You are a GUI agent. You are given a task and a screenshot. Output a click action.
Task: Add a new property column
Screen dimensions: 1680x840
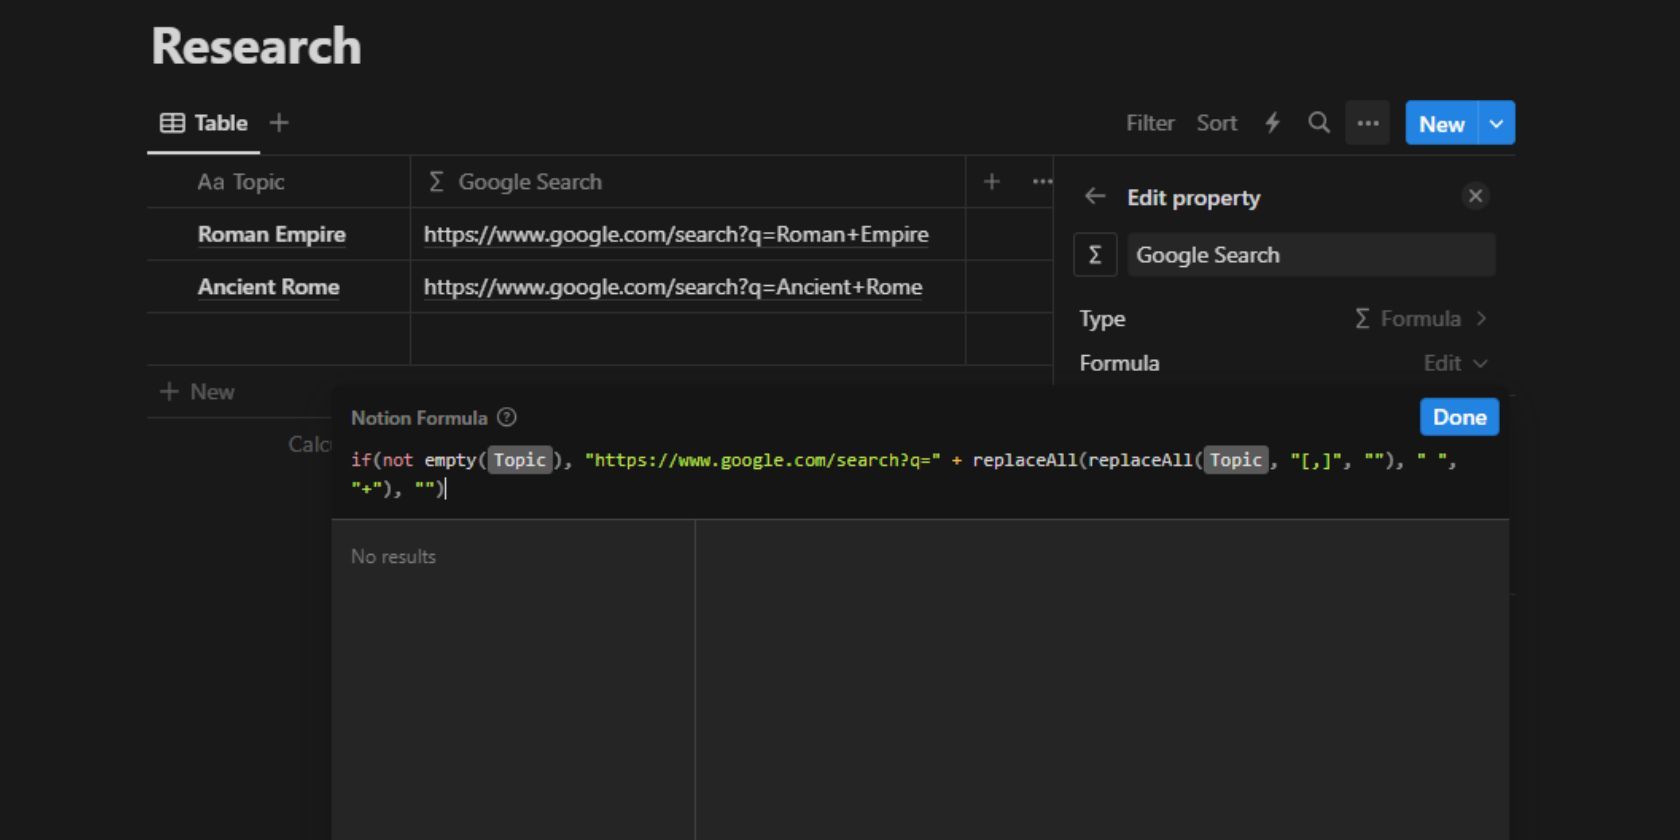click(x=991, y=181)
